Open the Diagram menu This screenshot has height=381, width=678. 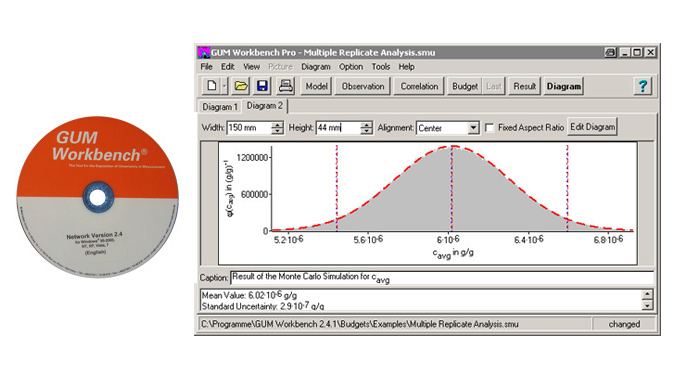coord(316,67)
